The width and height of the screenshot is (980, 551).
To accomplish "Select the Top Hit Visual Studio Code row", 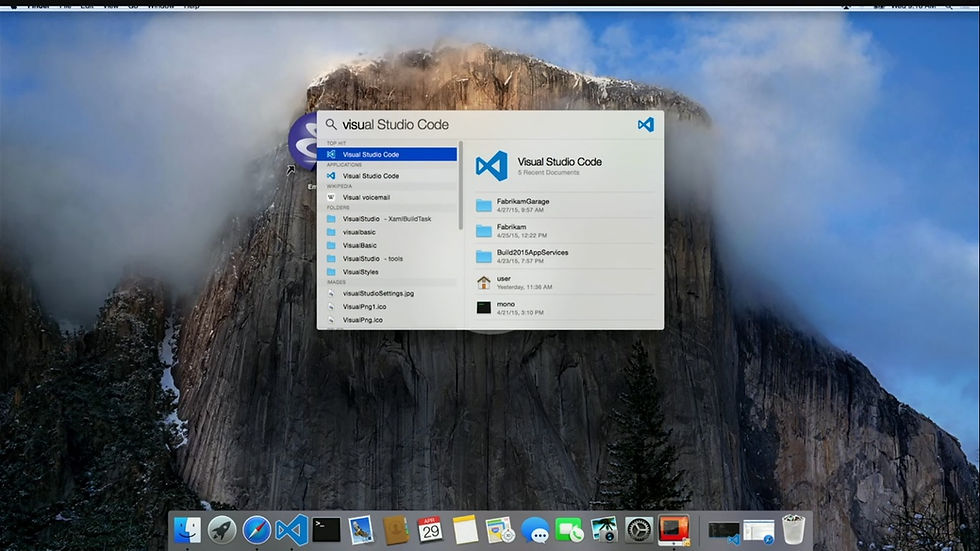I will coord(388,154).
